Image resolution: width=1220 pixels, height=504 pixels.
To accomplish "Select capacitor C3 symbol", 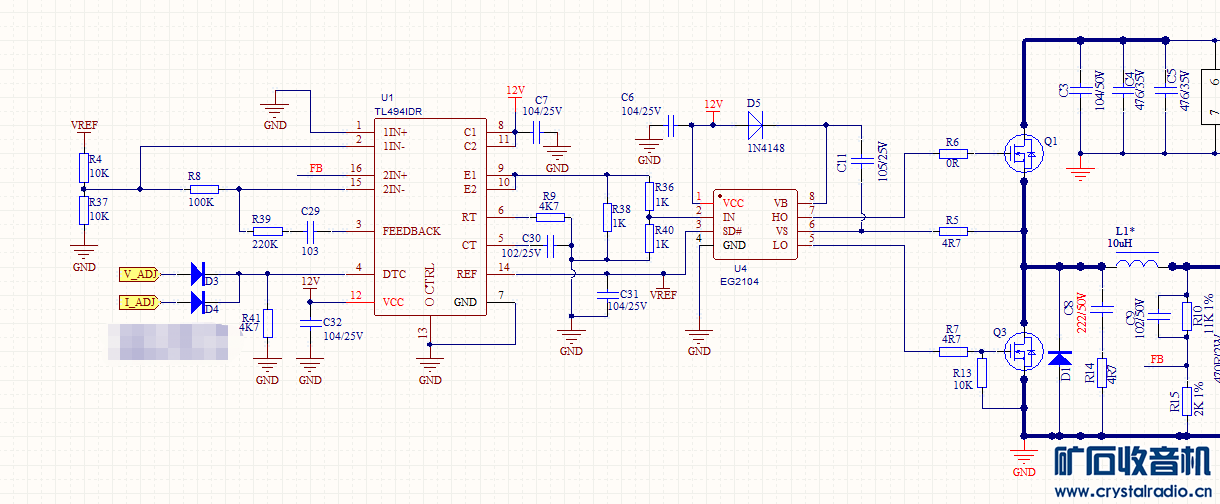I will point(1080,90).
